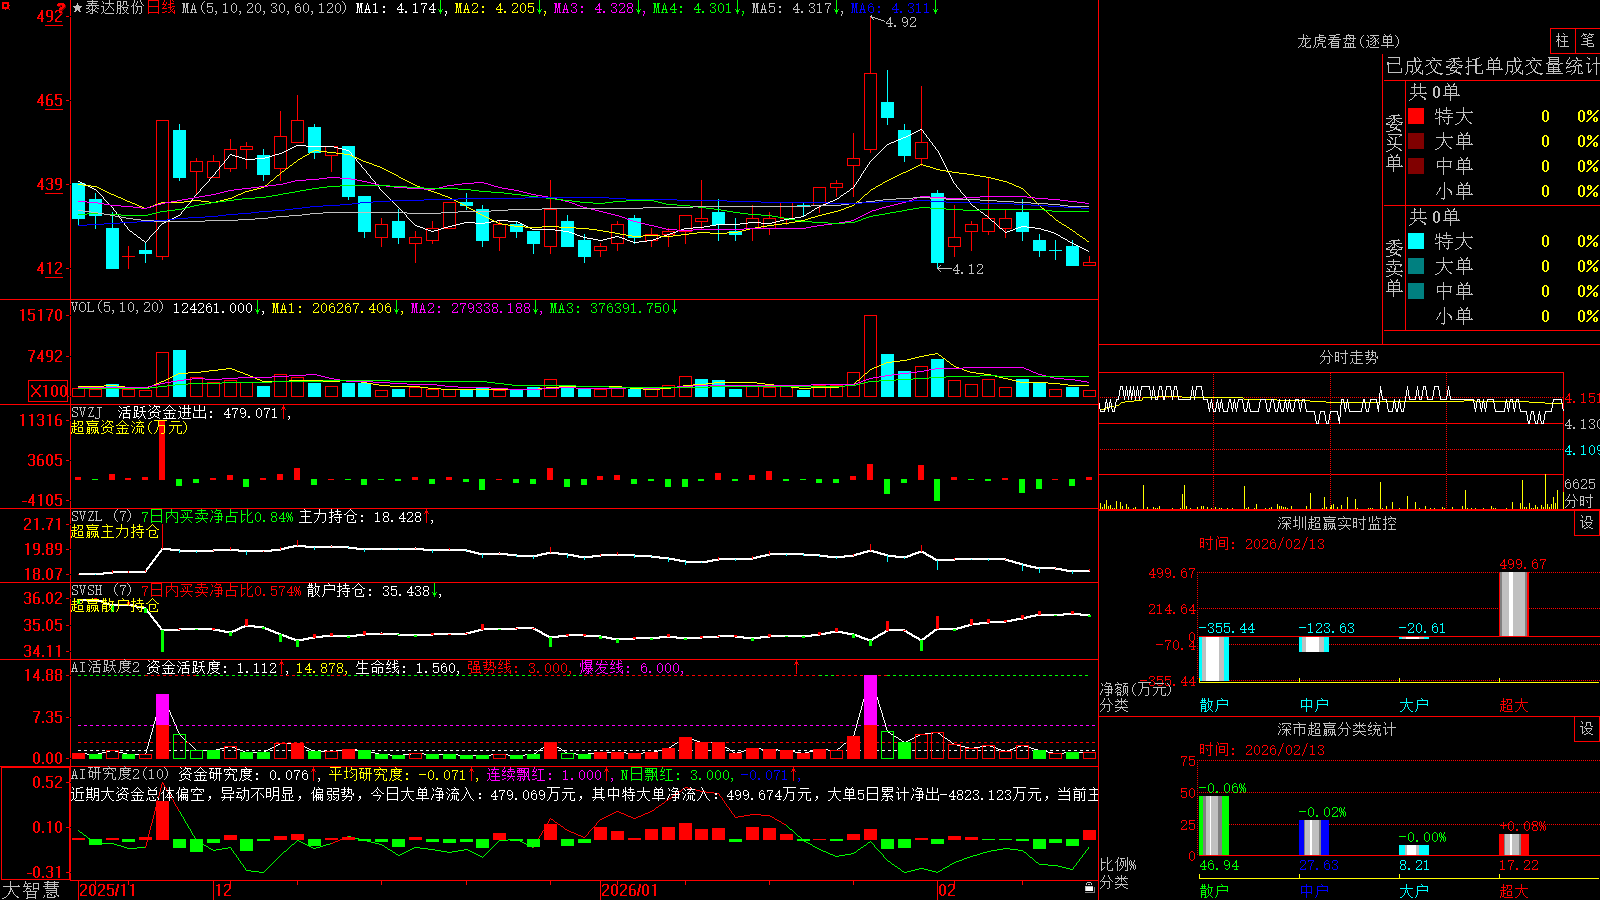Viewport: 1600px width, 900px height.
Task: Click the 散户持仓: 35.438 value
Action: (x=368, y=591)
